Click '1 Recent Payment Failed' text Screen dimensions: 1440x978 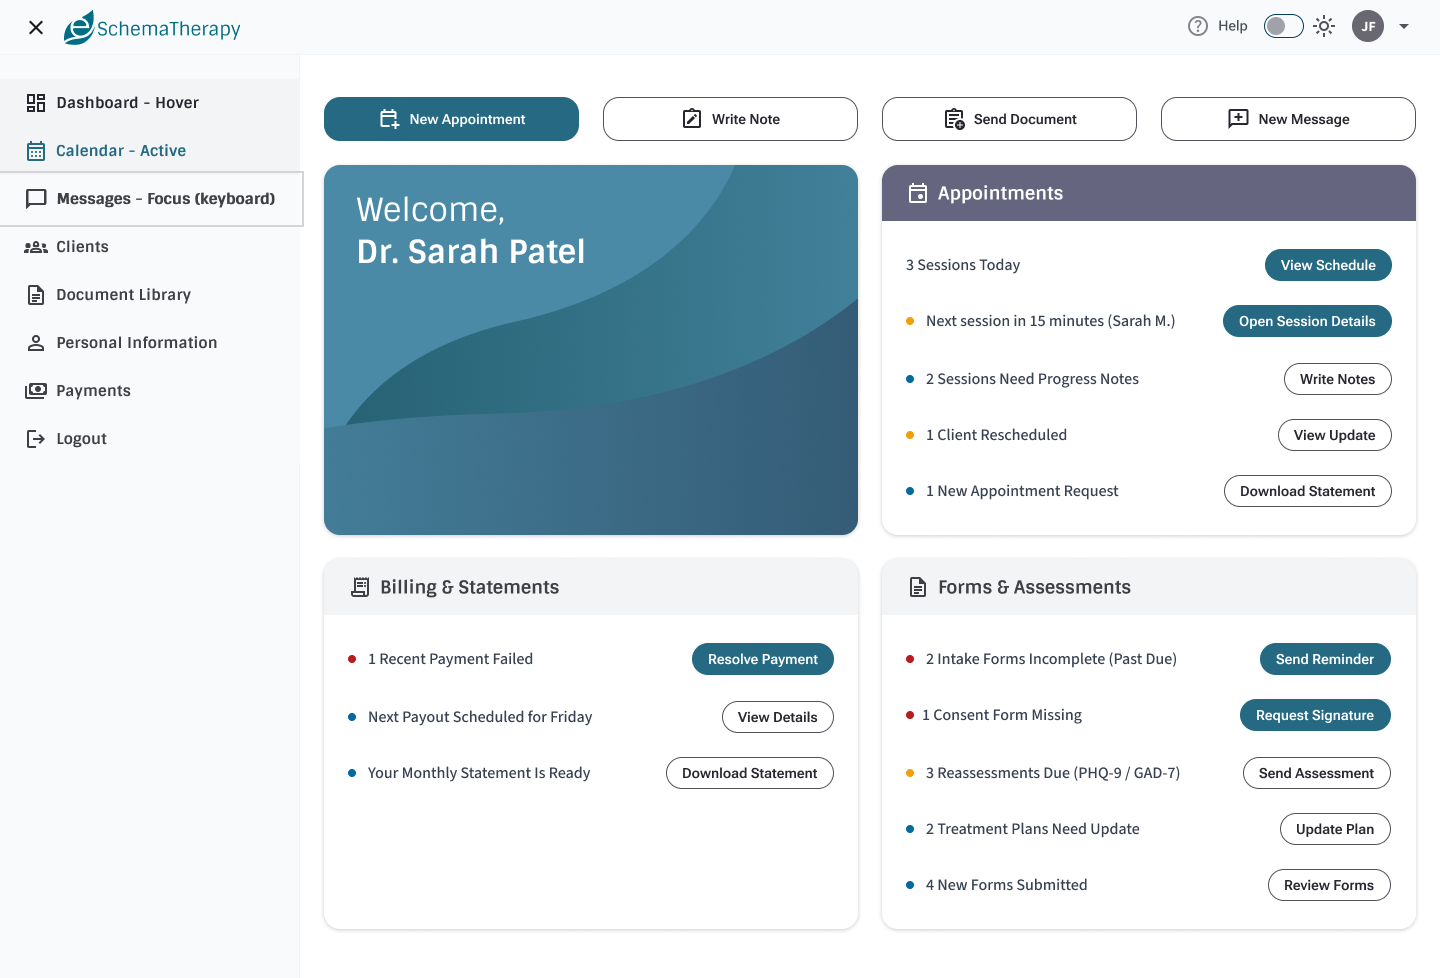coord(450,659)
